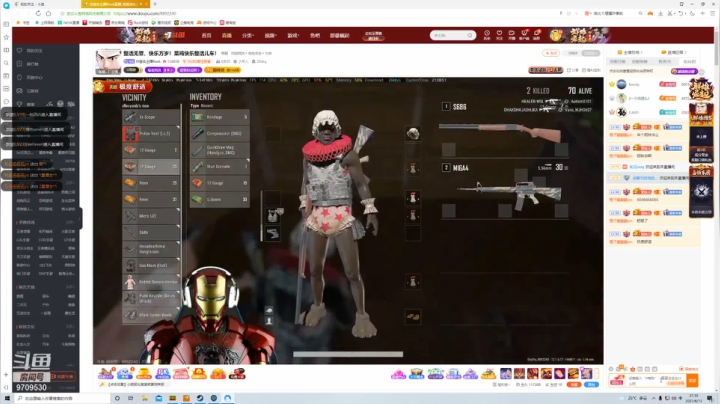Click the Windows taskbar search box
Viewport: 720px width, 404px height.
[x=62, y=398]
